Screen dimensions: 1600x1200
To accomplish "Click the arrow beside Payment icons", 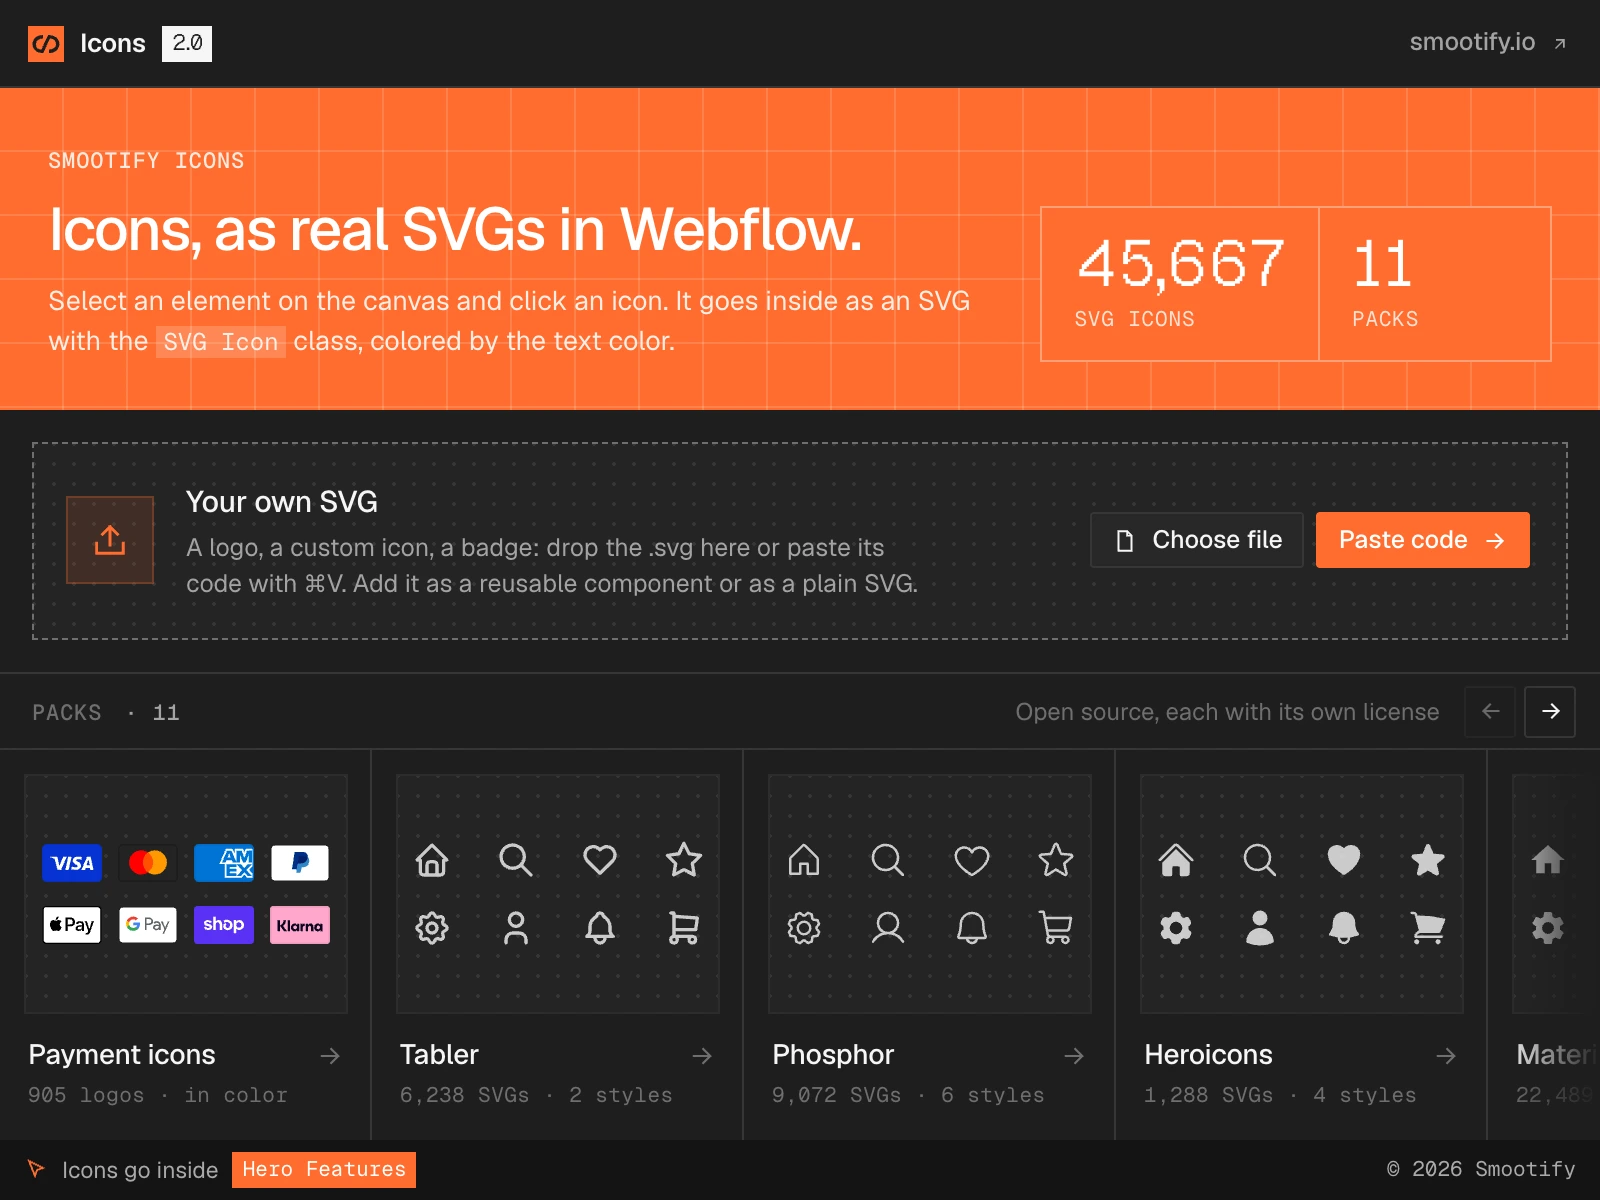I will (330, 1056).
